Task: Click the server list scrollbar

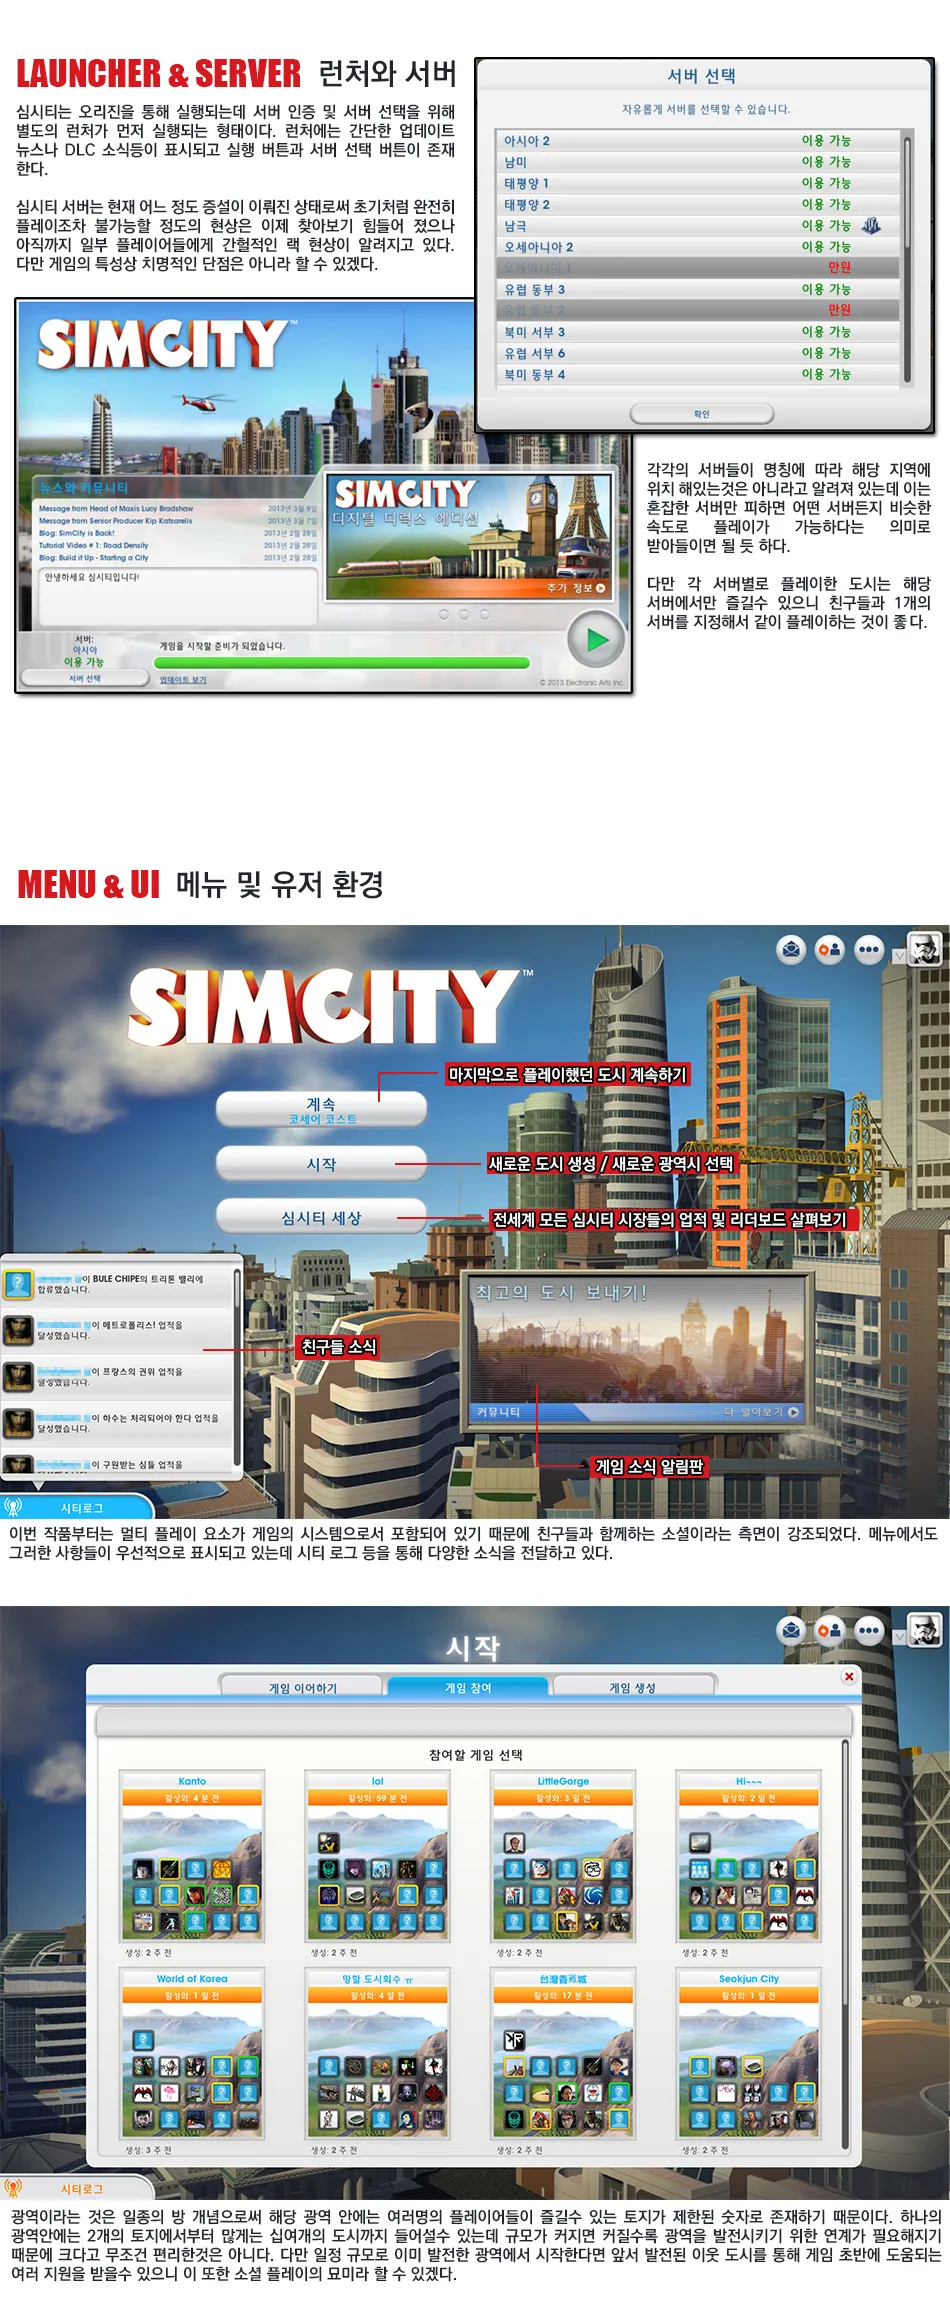Action: pos(908,260)
